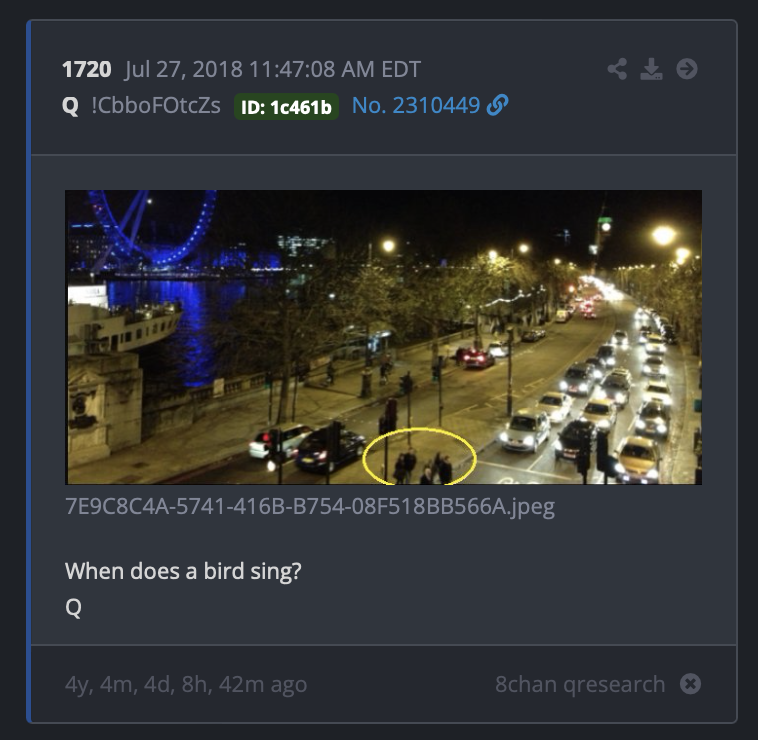
Task: Open the London night street image thumbnail
Action: click(383, 337)
